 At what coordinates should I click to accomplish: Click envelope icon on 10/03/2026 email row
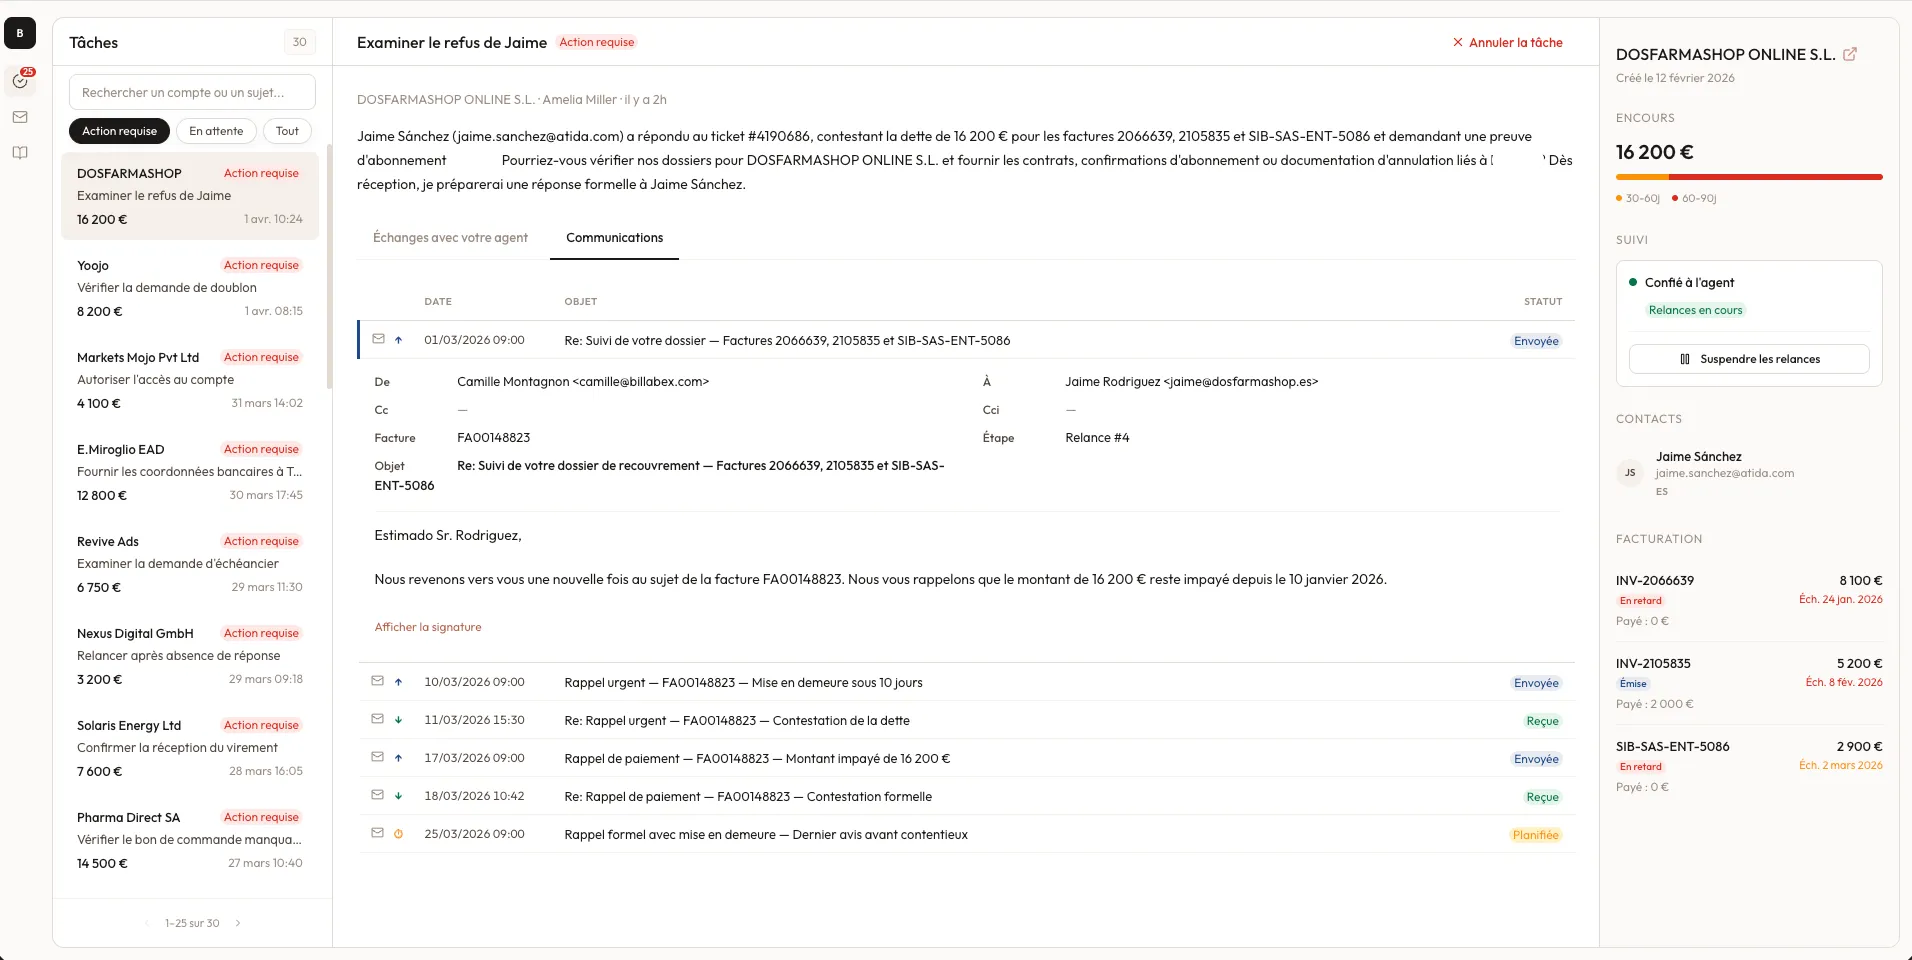(378, 681)
